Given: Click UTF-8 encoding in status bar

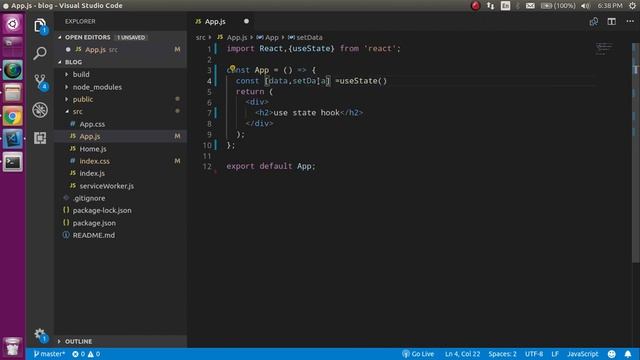Looking at the screenshot, I should pyautogui.click(x=534, y=354).
